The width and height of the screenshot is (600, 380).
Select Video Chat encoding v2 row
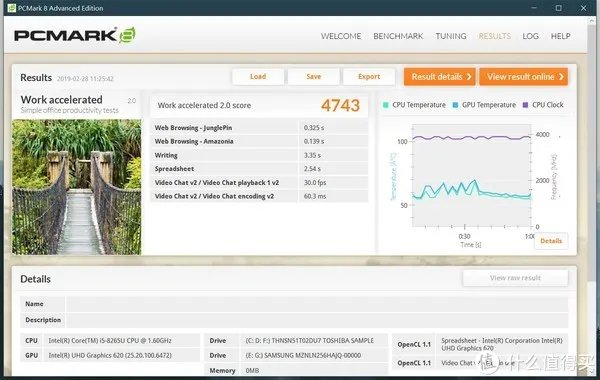click(260, 196)
